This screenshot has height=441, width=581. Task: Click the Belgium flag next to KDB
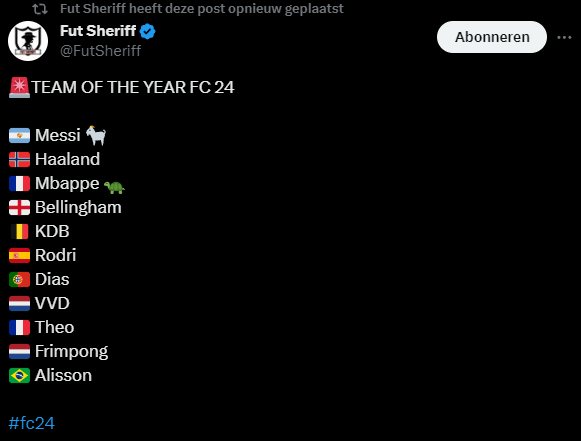(19, 232)
